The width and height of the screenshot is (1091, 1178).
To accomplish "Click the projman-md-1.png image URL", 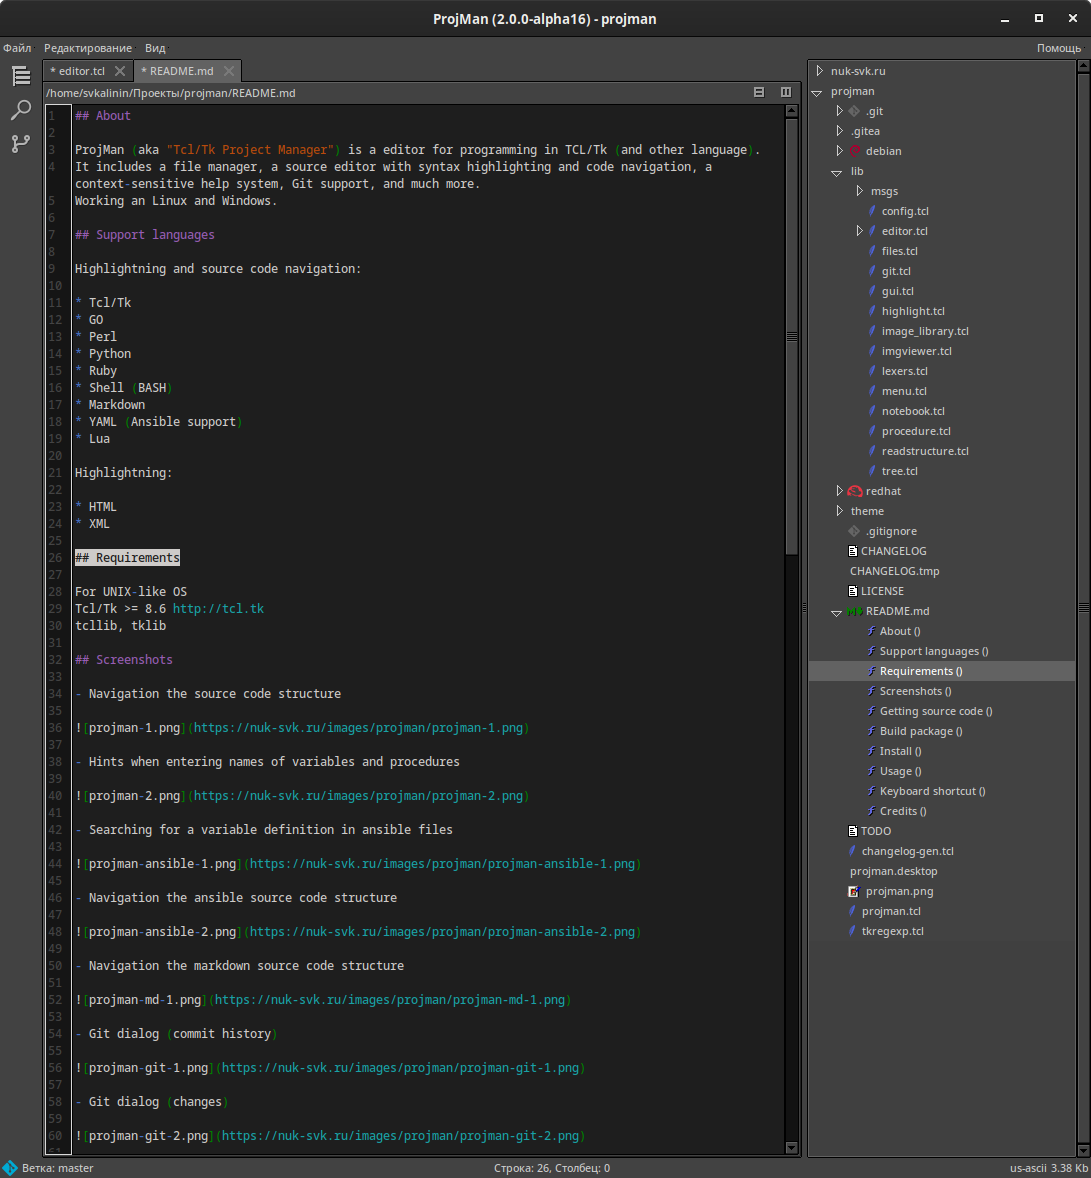I will (390, 999).
